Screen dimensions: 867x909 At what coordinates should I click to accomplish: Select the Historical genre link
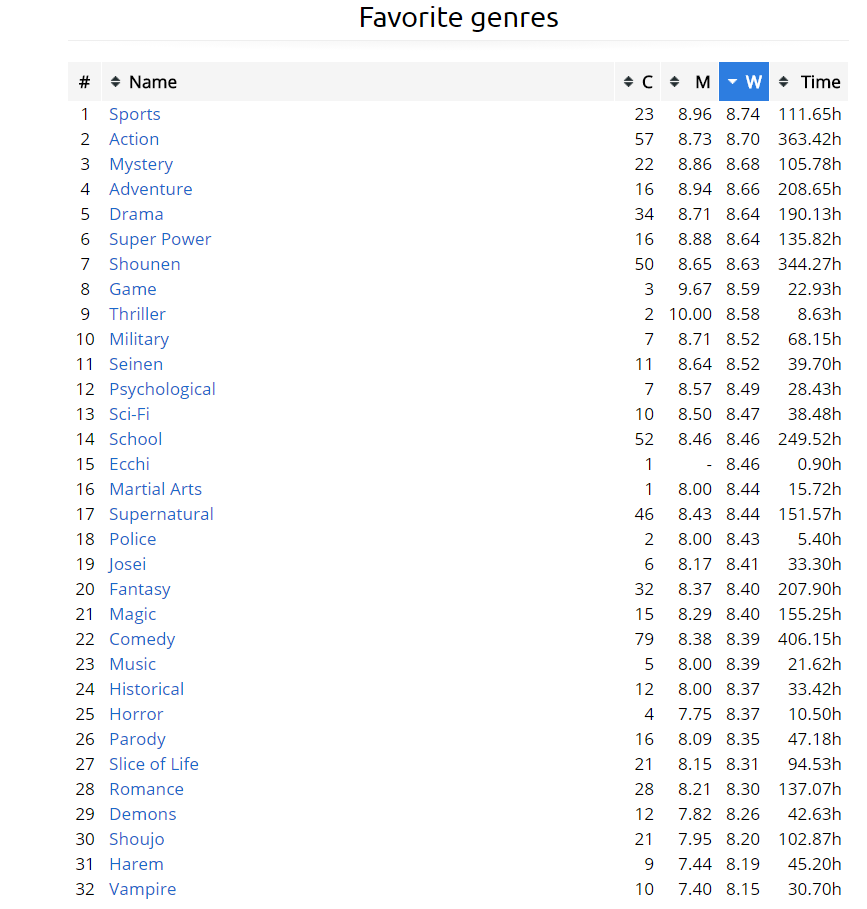coord(146,689)
